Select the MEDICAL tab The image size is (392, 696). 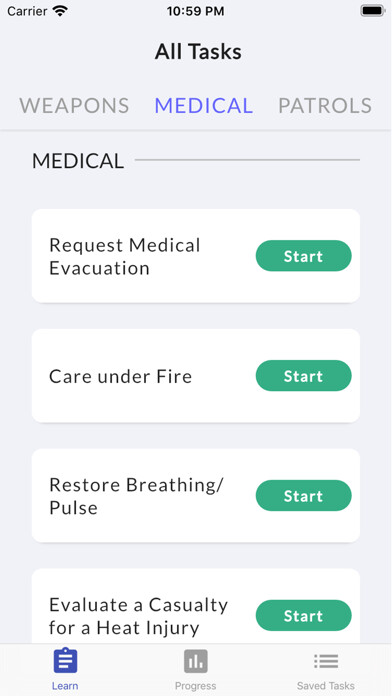[204, 106]
